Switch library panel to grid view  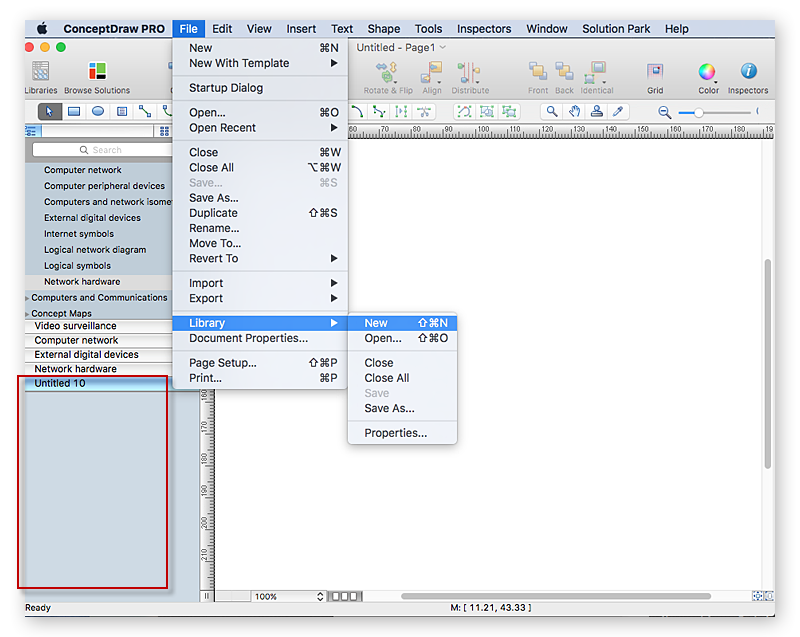pos(164,131)
